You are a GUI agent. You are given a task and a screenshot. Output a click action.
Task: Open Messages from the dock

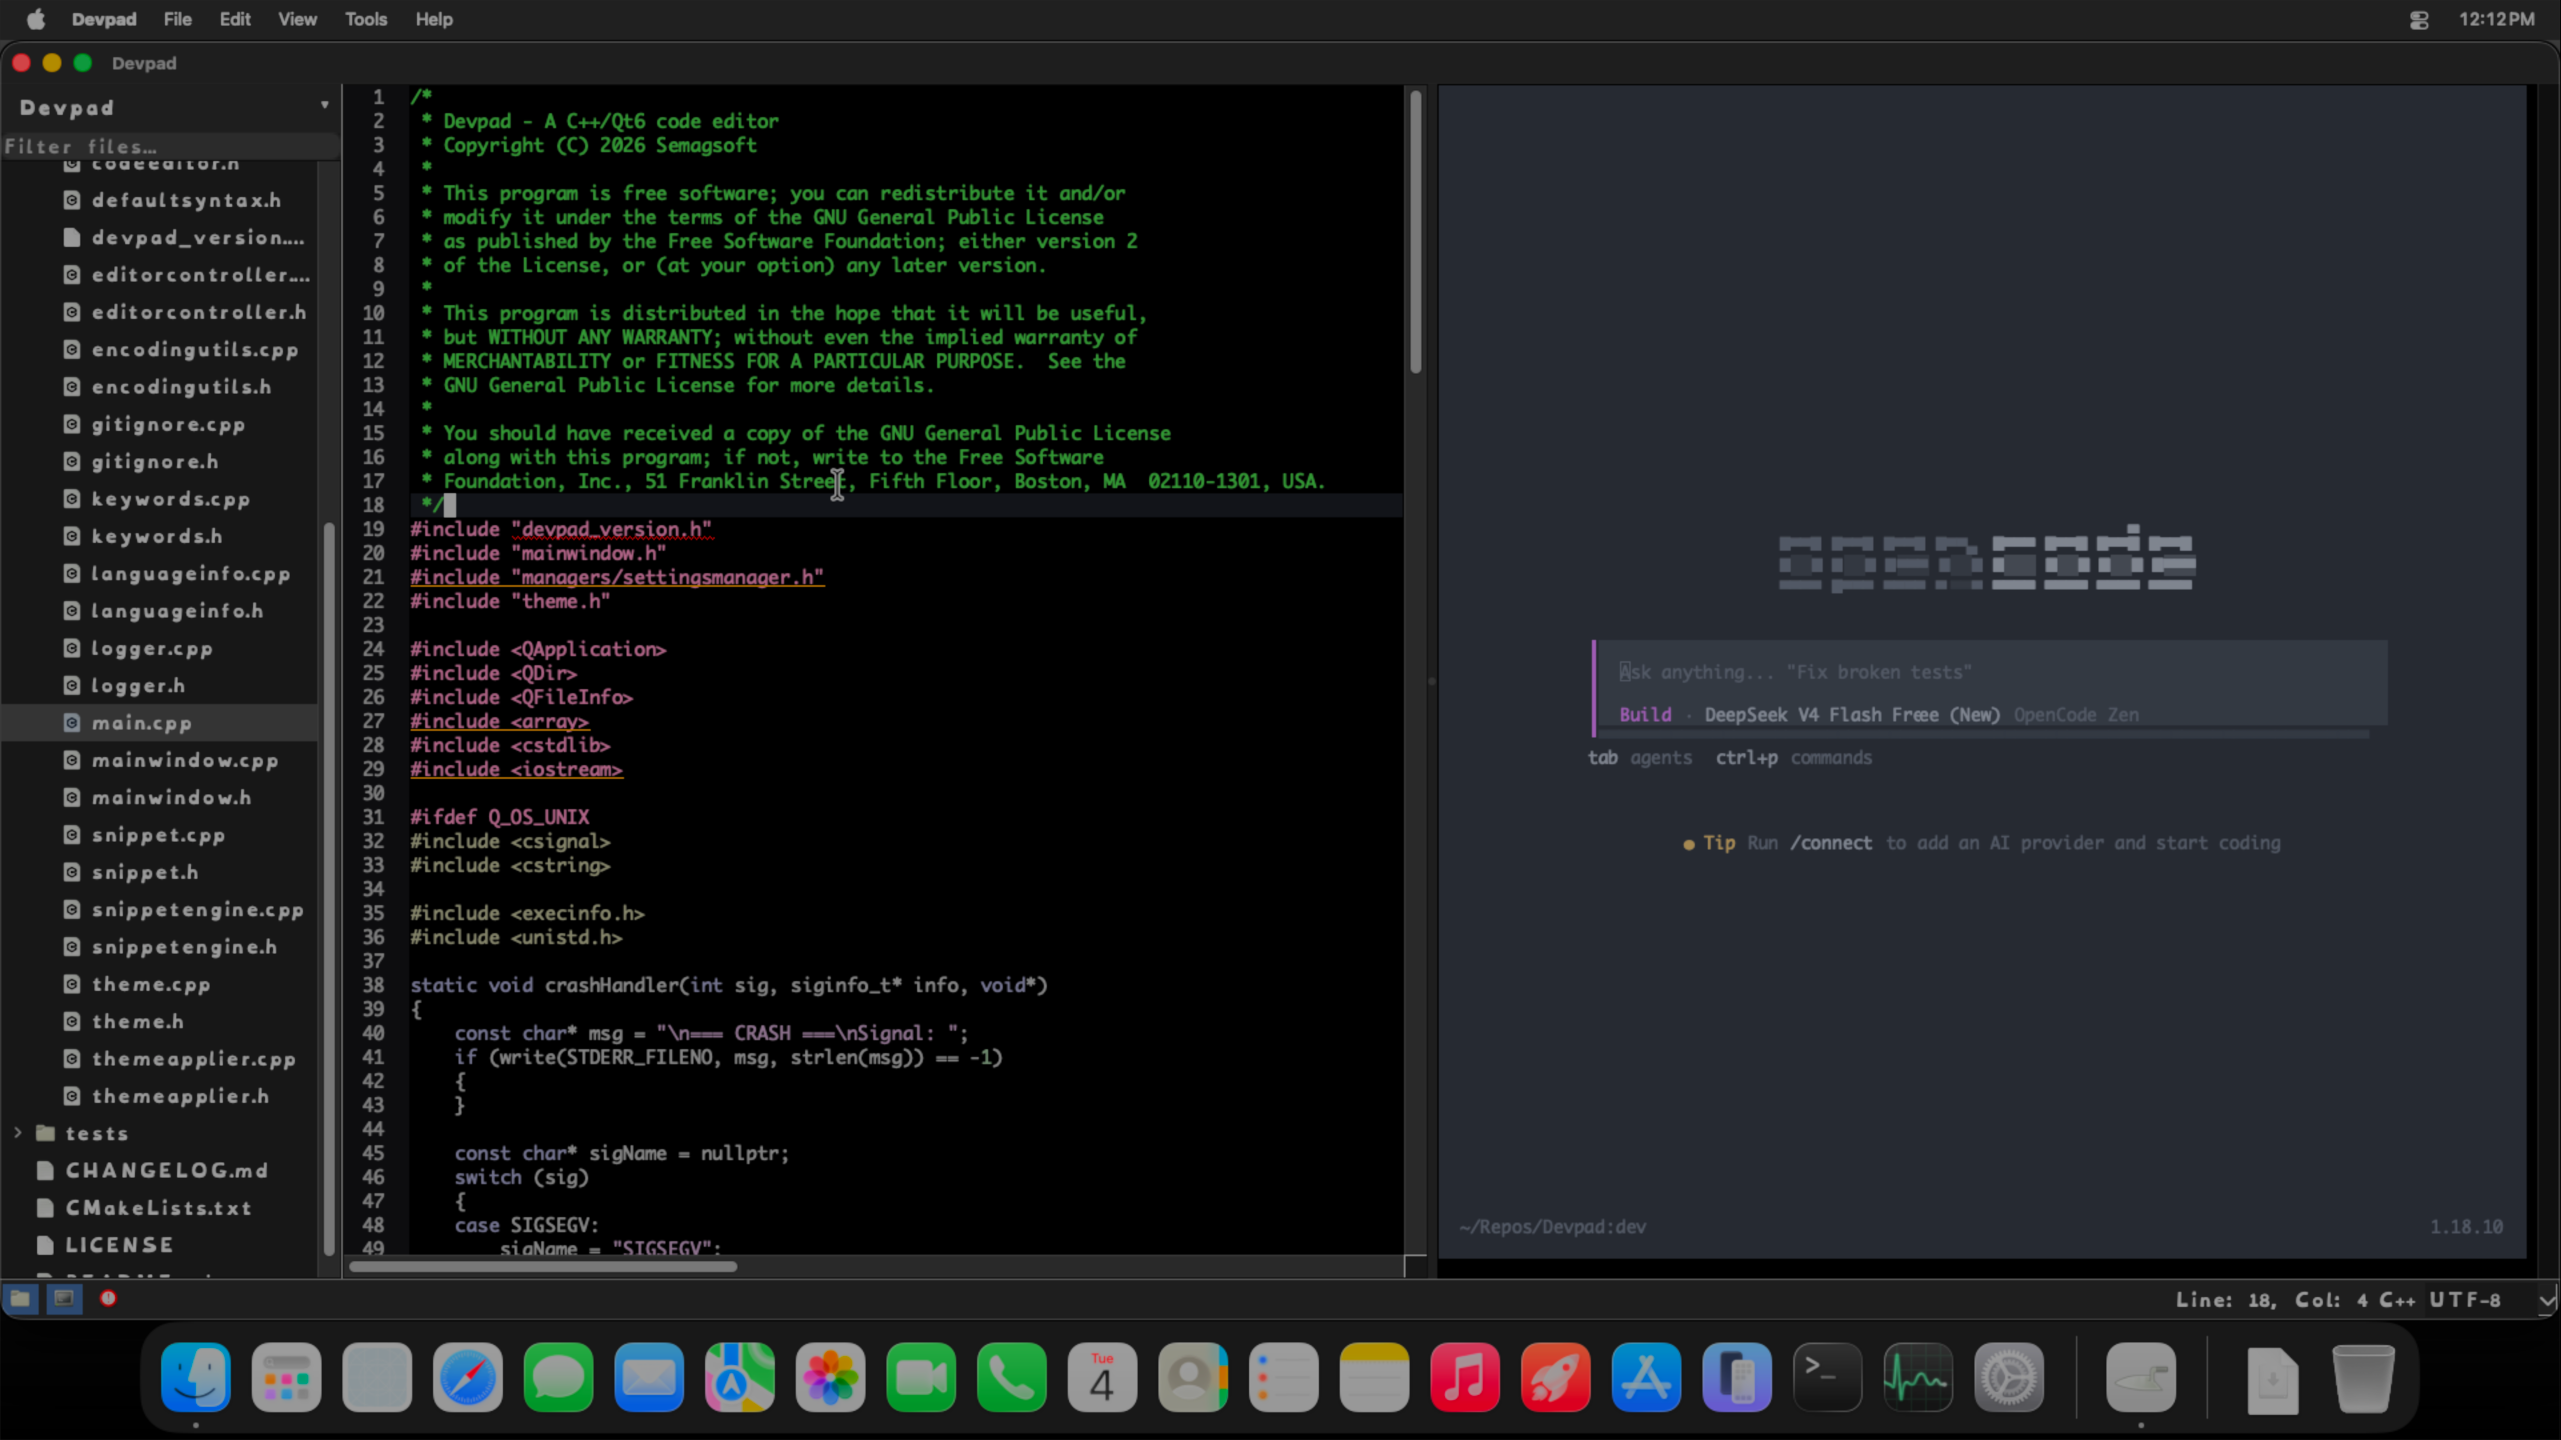[559, 1378]
